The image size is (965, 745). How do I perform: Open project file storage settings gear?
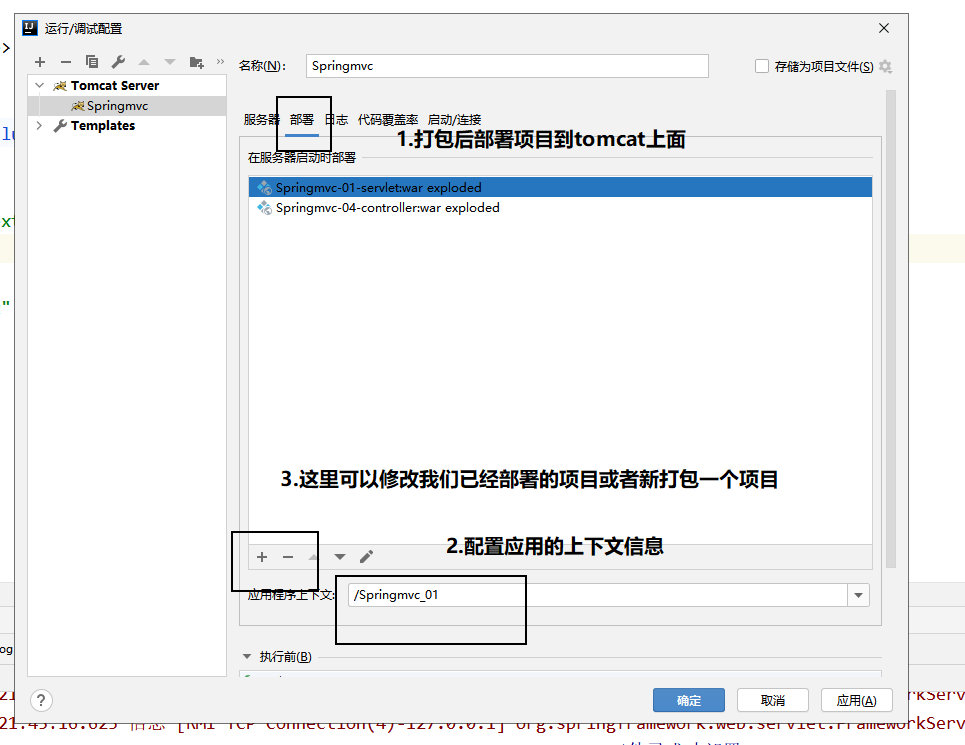tap(886, 66)
